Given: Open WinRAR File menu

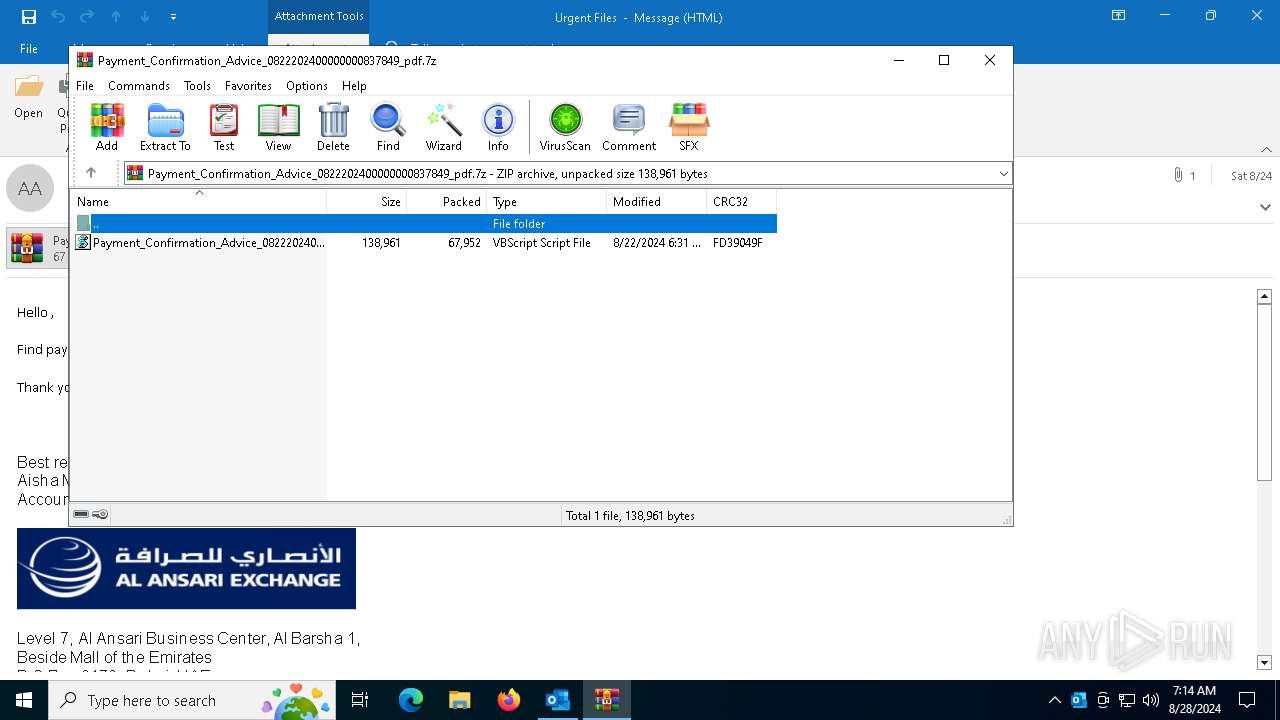Looking at the screenshot, I should 85,86.
